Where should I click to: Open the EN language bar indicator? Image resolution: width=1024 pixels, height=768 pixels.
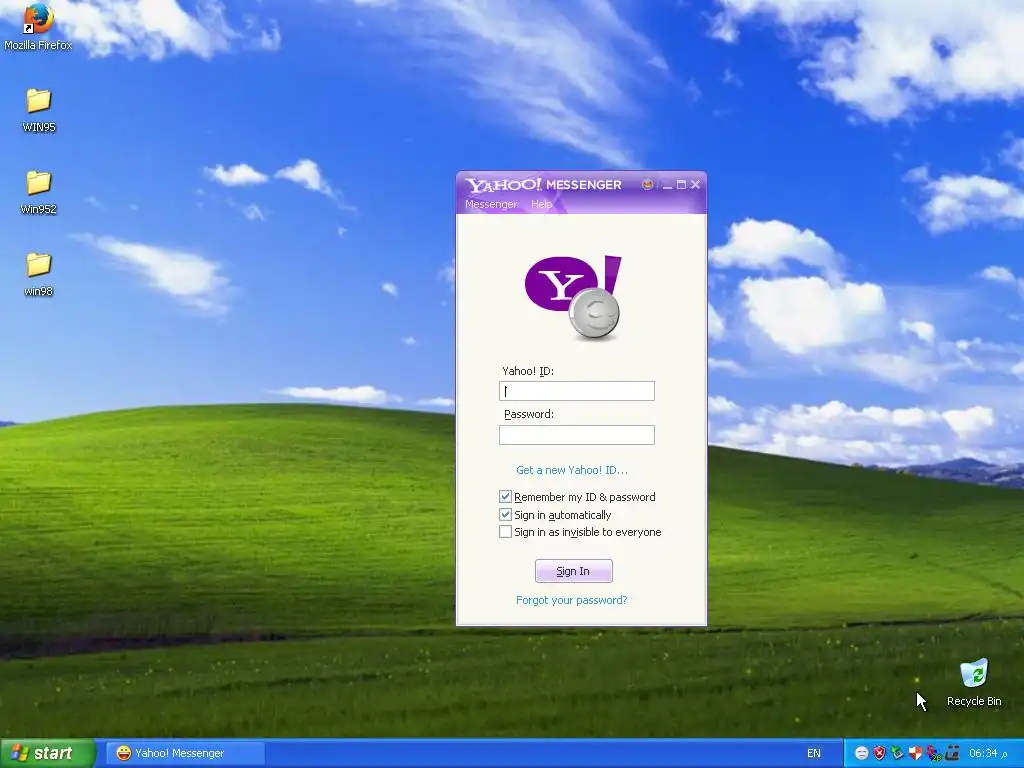(x=814, y=753)
